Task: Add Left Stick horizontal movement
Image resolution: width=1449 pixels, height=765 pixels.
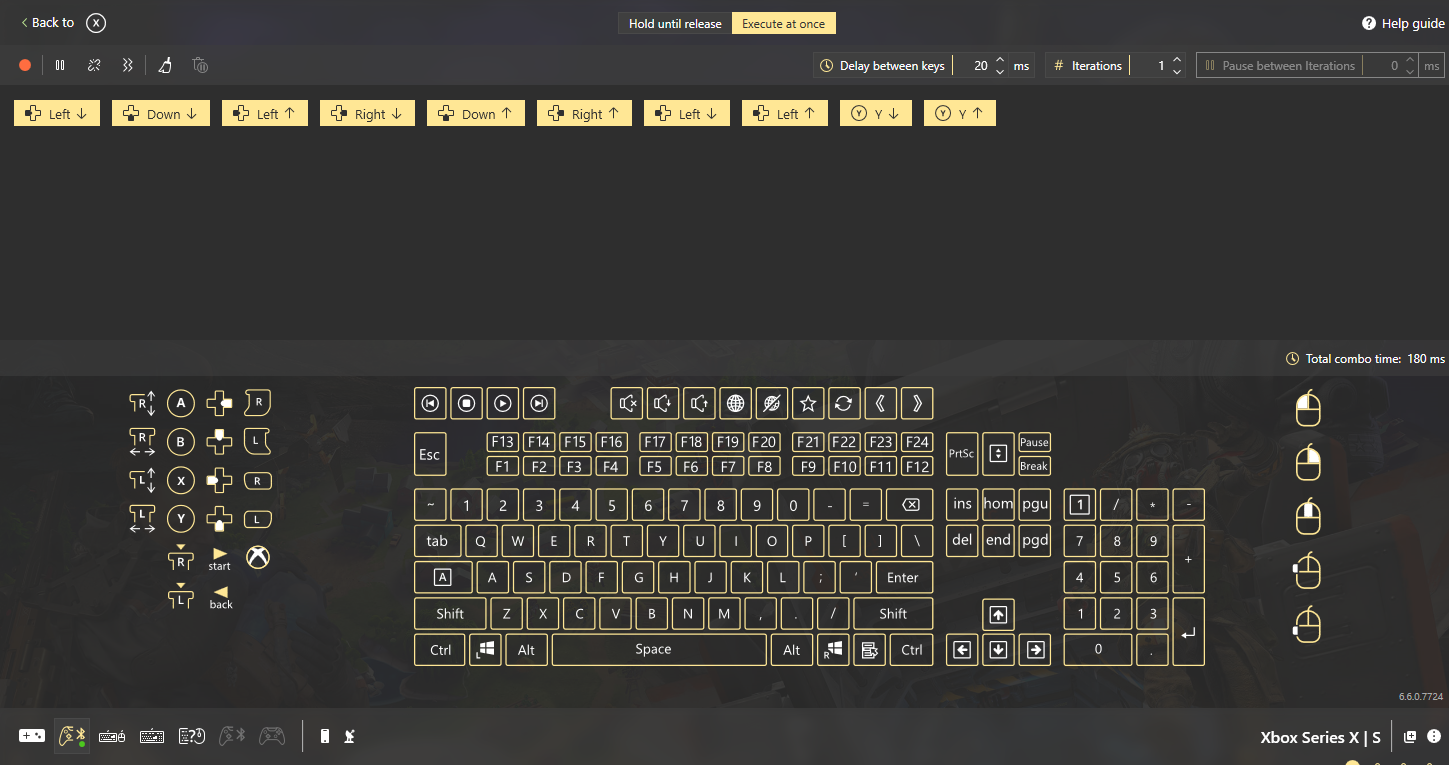Action: [x=142, y=518]
